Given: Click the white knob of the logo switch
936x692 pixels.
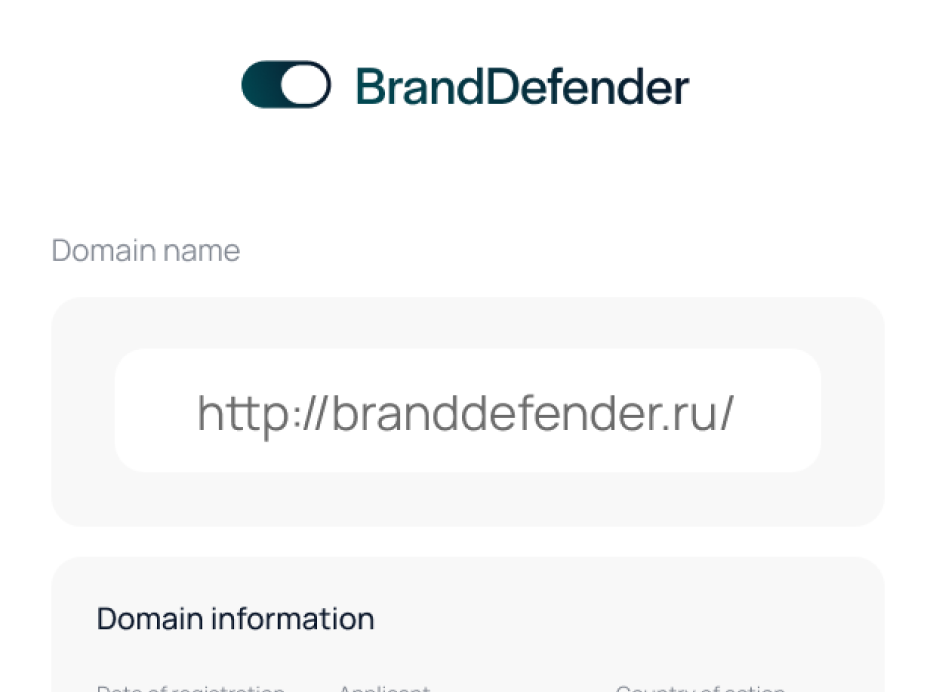Looking at the screenshot, I should (304, 85).
